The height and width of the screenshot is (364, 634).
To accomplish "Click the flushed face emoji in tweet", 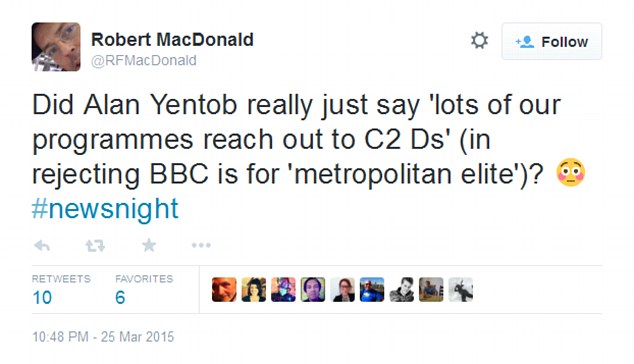I will pos(571,172).
